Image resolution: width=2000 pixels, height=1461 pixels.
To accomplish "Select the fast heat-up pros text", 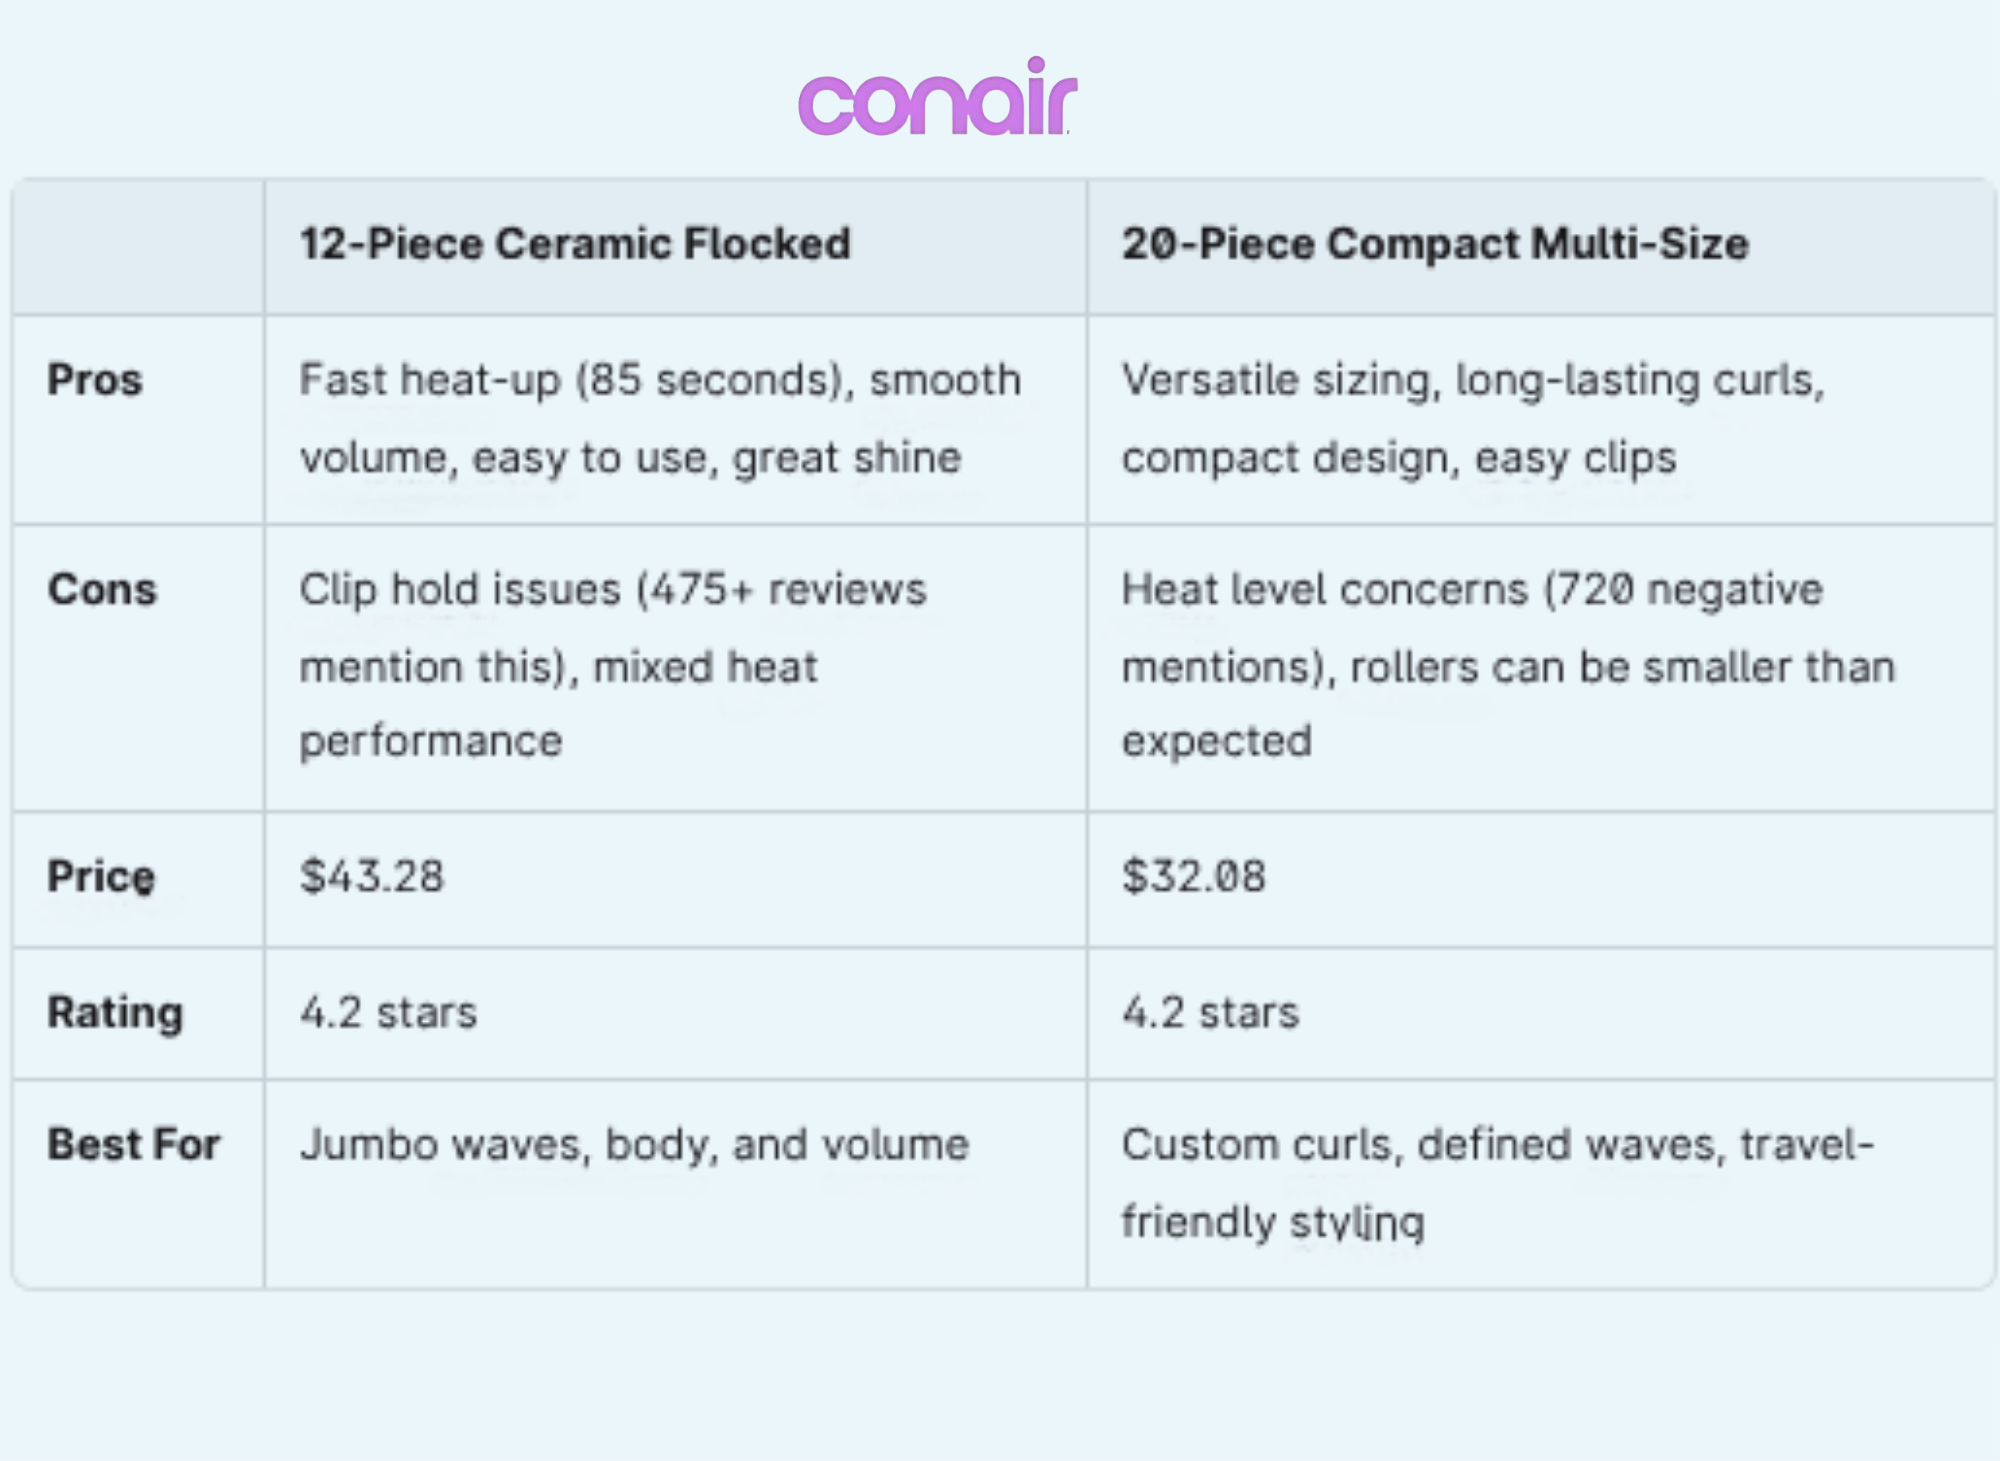I will pyautogui.click(x=660, y=418).
